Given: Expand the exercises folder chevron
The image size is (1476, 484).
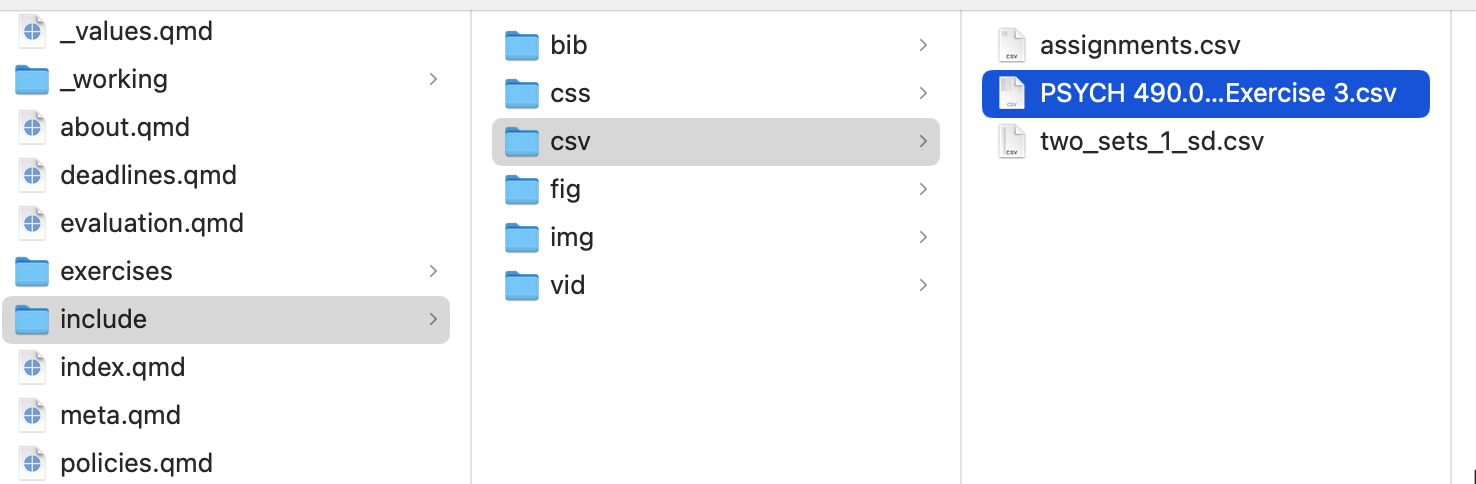Looking at the screenshot, I should pos(433,271).
